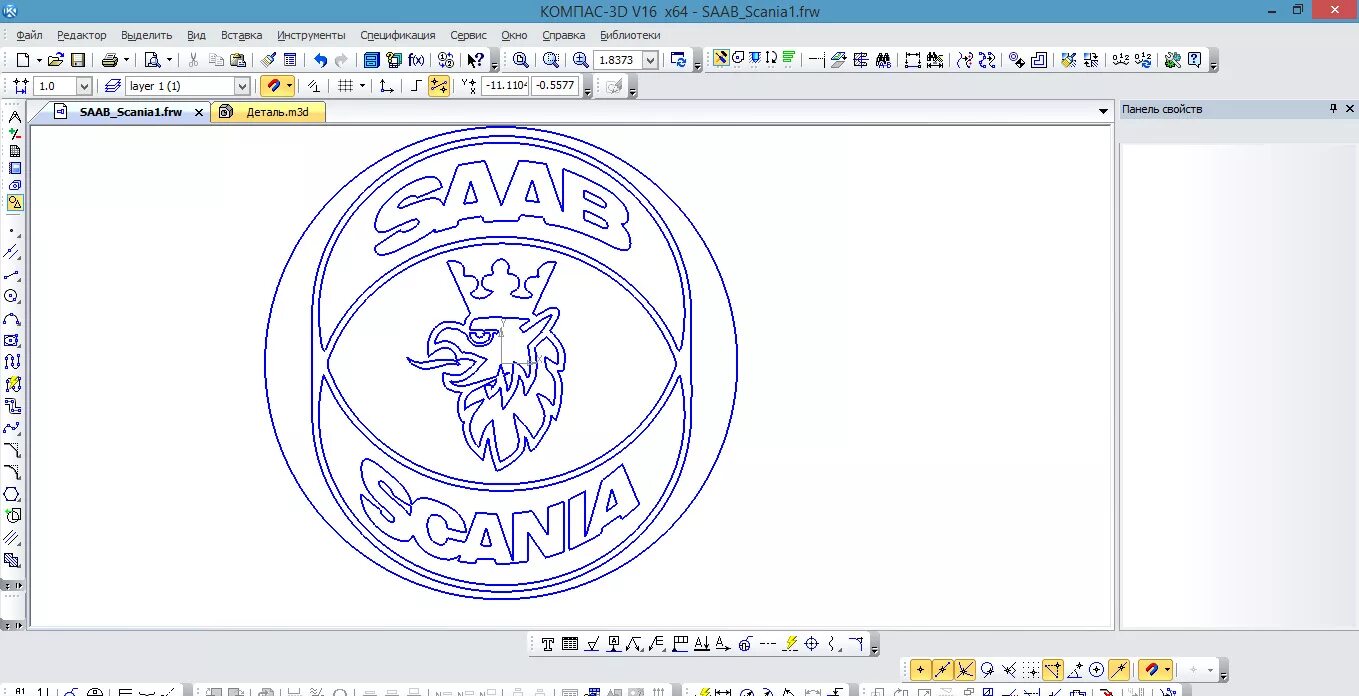Zoom in using the magnifier plus icon
The height and width of the screenshot is (696, 1359).
(580, 60)
